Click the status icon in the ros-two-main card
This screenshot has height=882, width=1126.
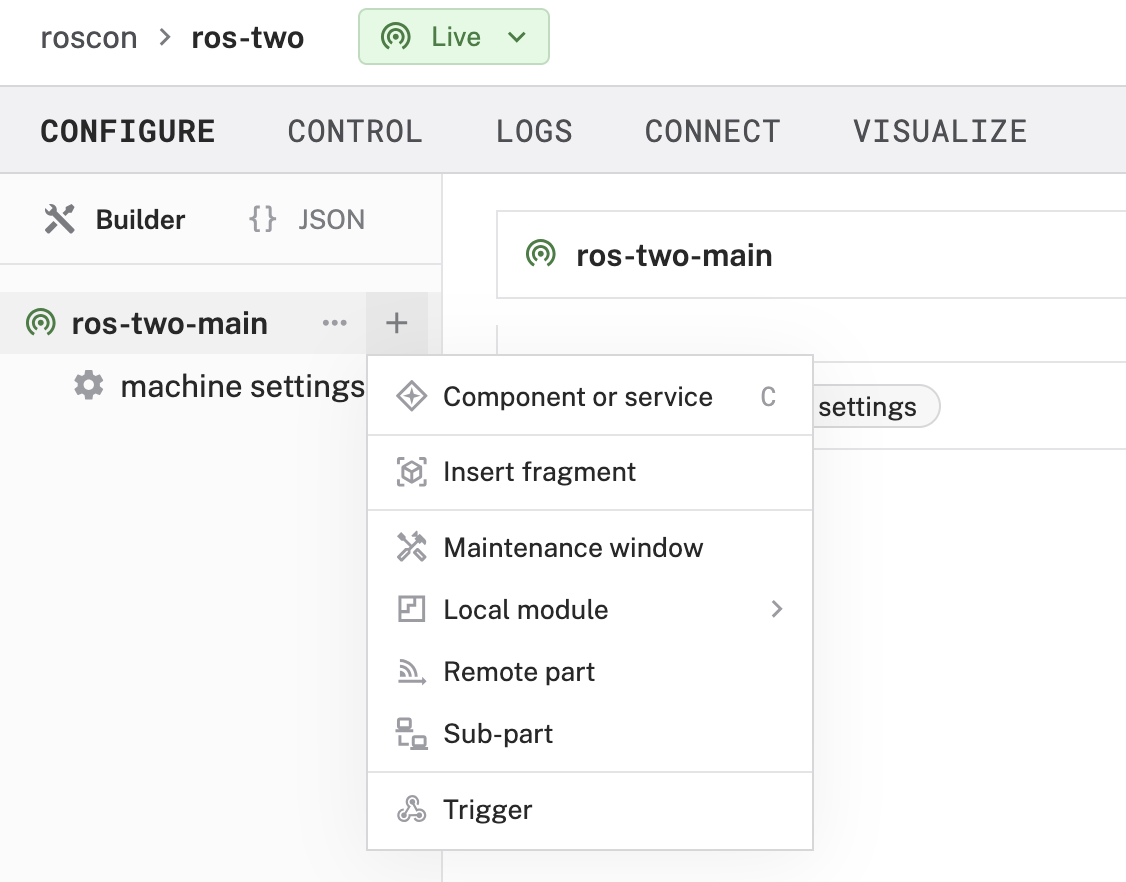[x=541, y=254]
